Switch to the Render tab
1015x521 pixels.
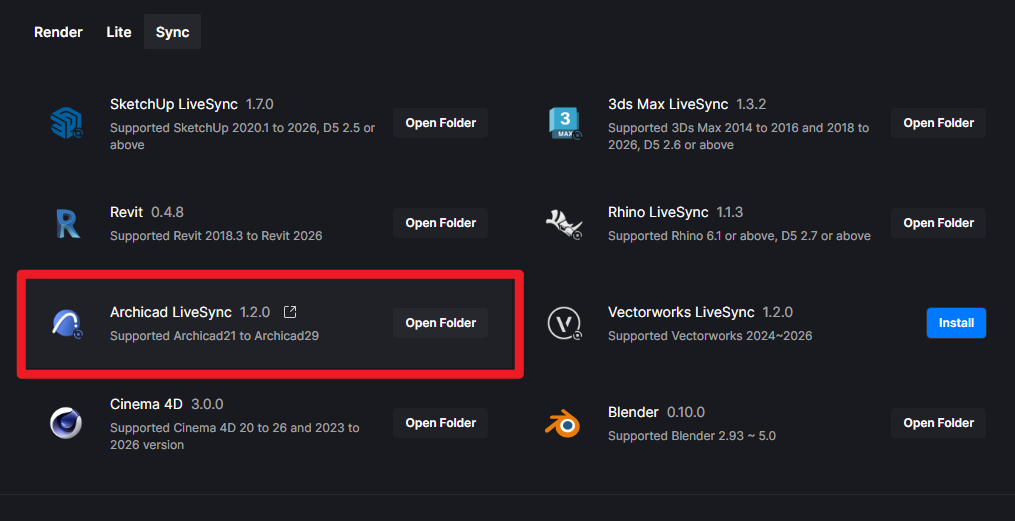click(58, 32)
